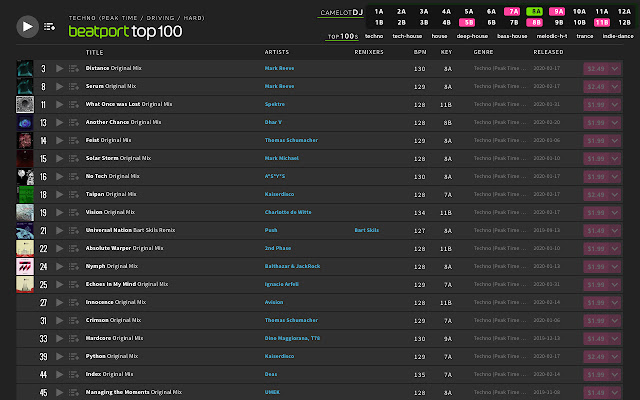Add Another Chance to the queue
The width and height of the screenshot is (640, 400).
(73, 122)
